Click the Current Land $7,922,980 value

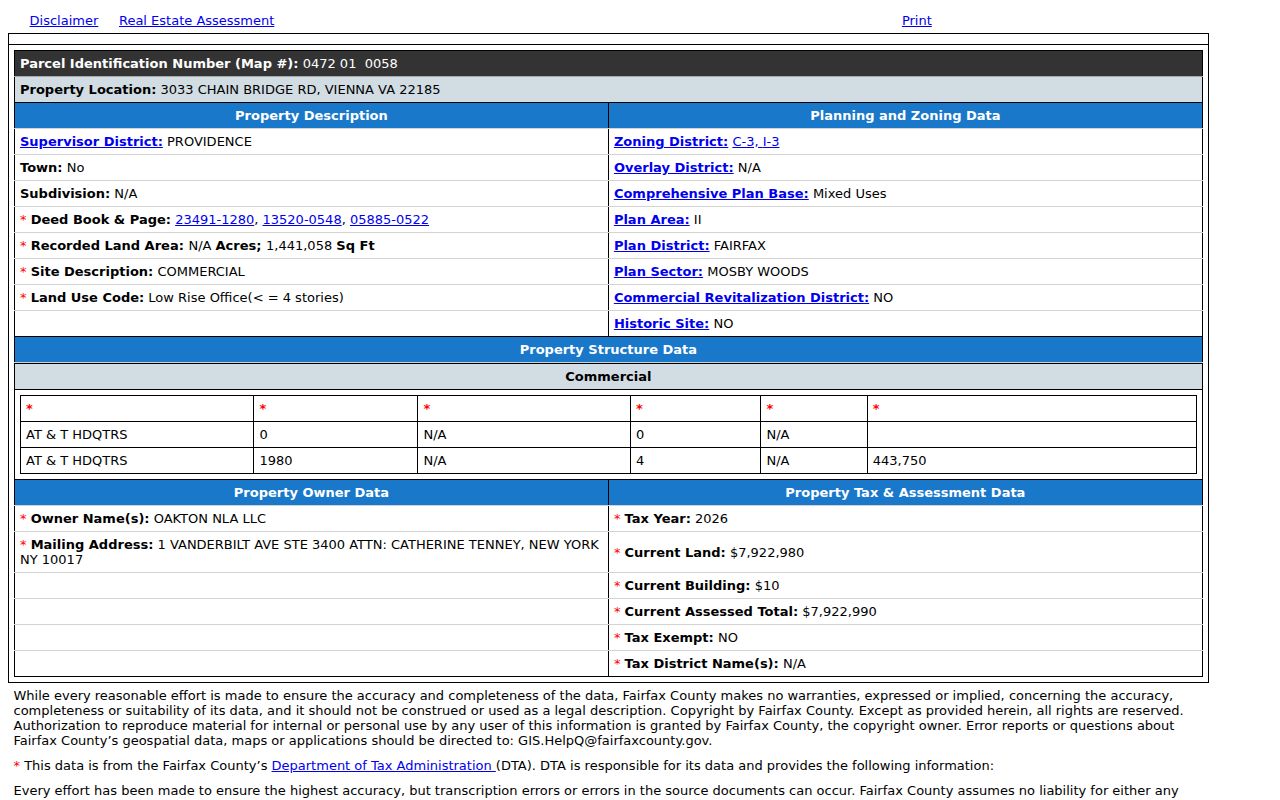tap(767, 552)
